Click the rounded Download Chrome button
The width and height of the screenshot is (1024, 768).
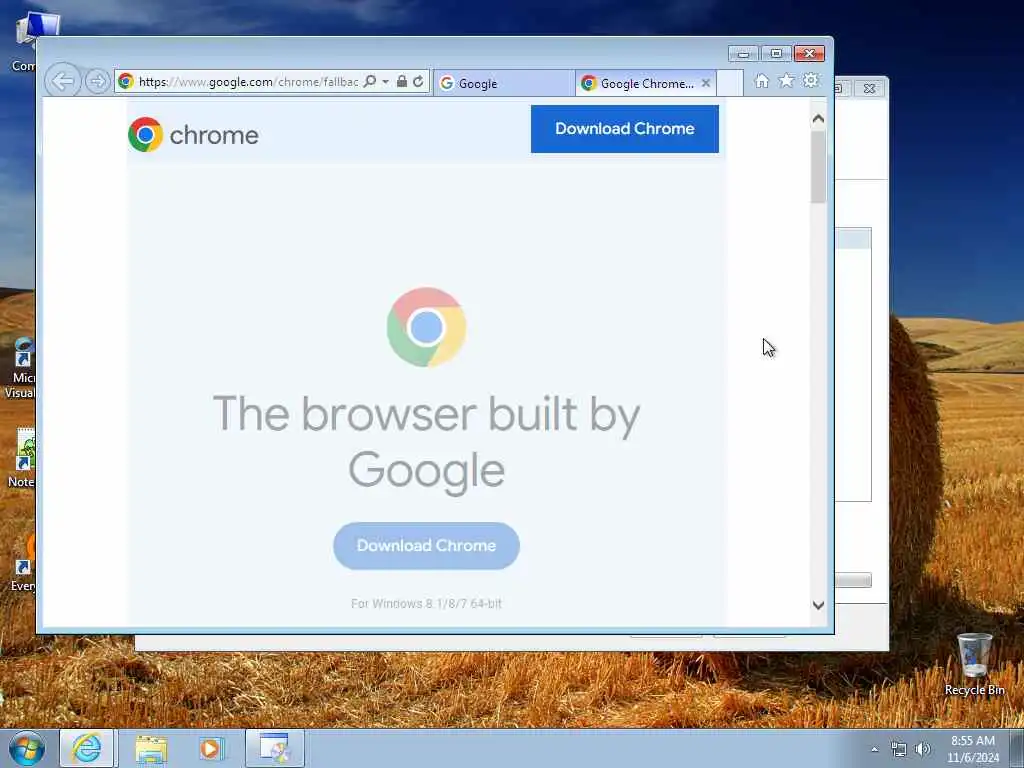(426, 545)
